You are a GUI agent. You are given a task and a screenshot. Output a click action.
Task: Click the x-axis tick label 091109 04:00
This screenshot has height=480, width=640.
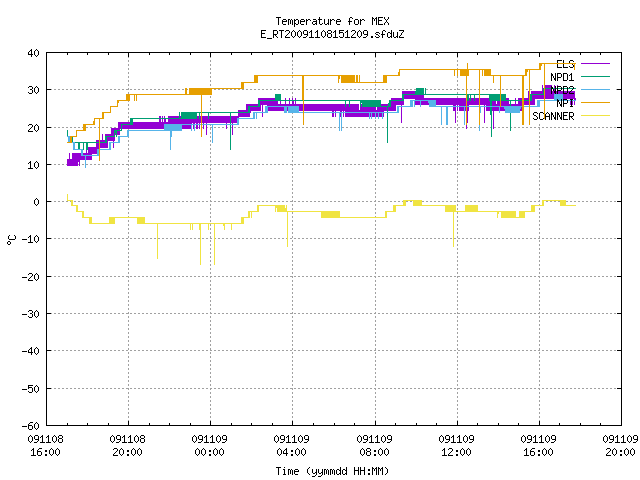point(292,446)
